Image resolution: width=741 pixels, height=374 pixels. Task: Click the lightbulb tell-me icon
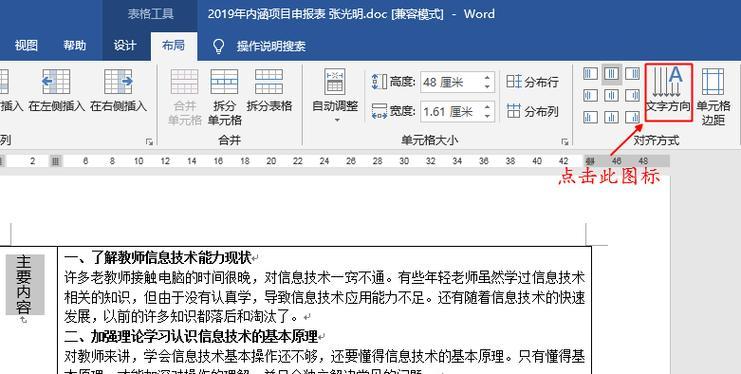(x=218, y=46)
